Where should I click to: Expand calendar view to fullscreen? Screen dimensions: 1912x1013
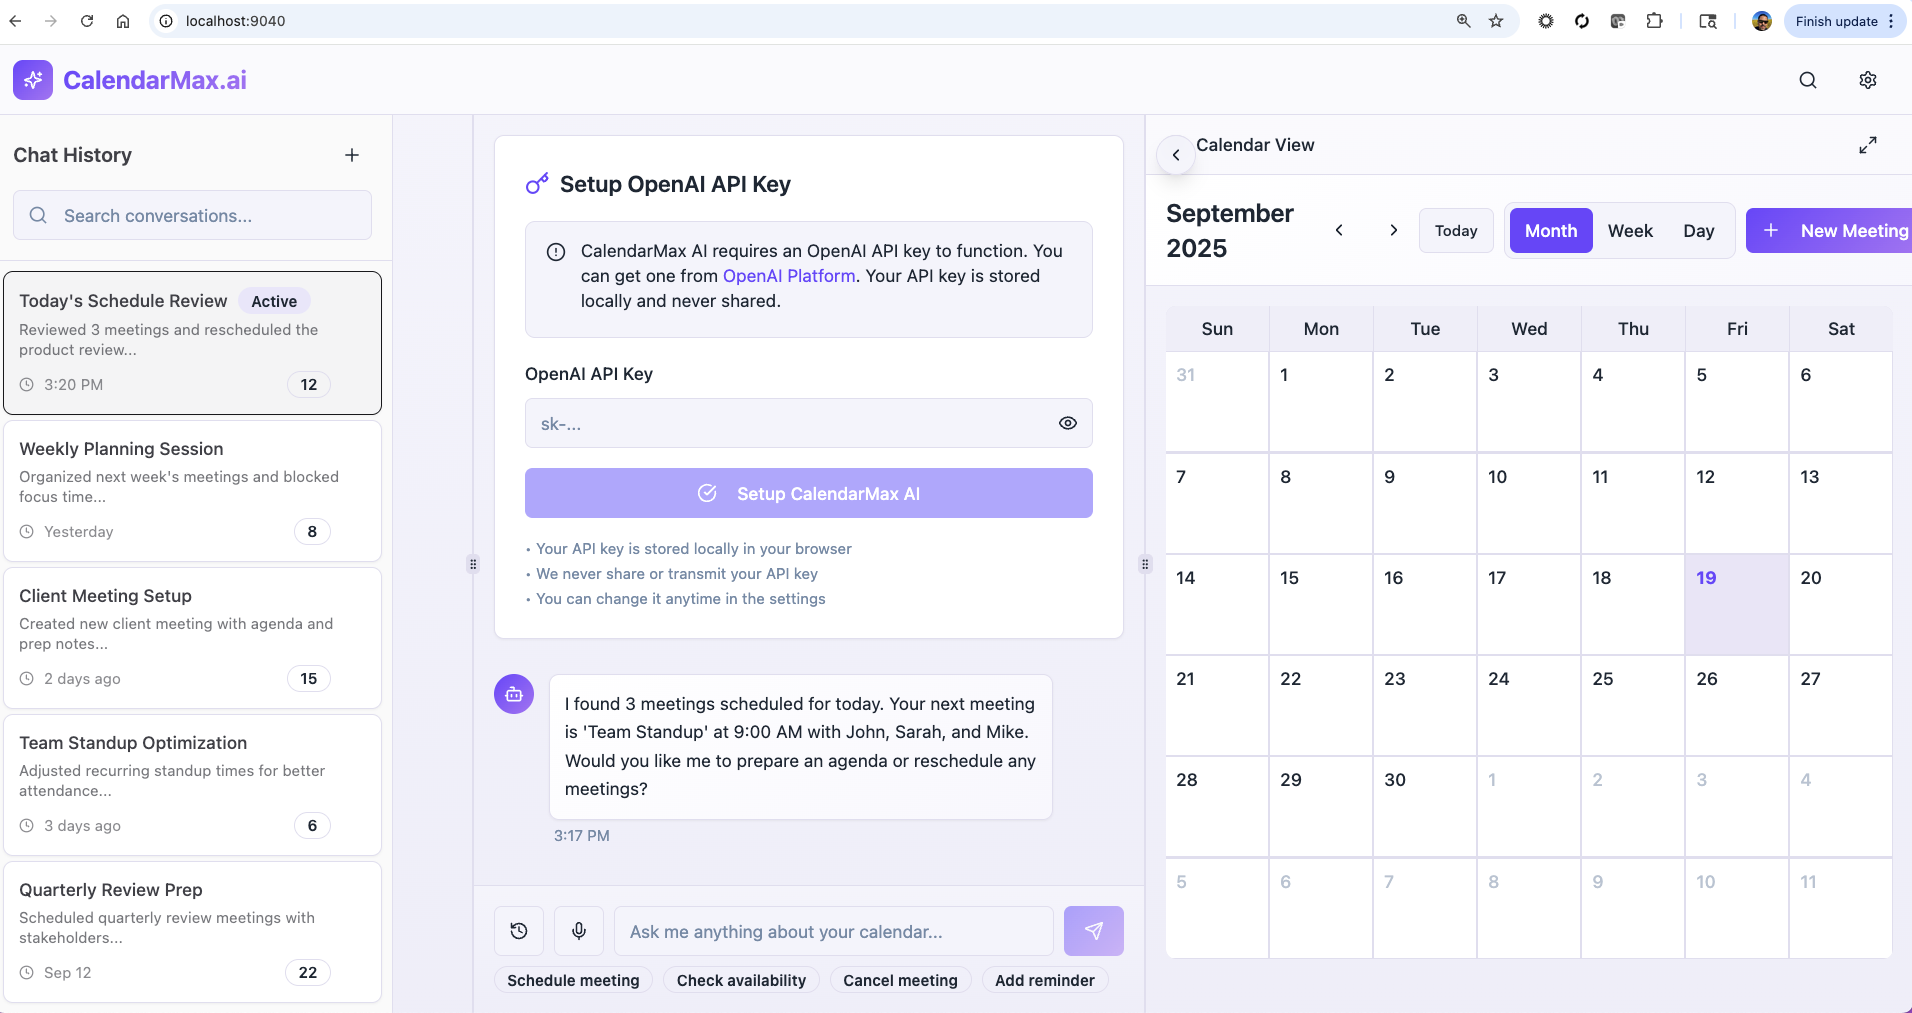(x=1868, y=145)
